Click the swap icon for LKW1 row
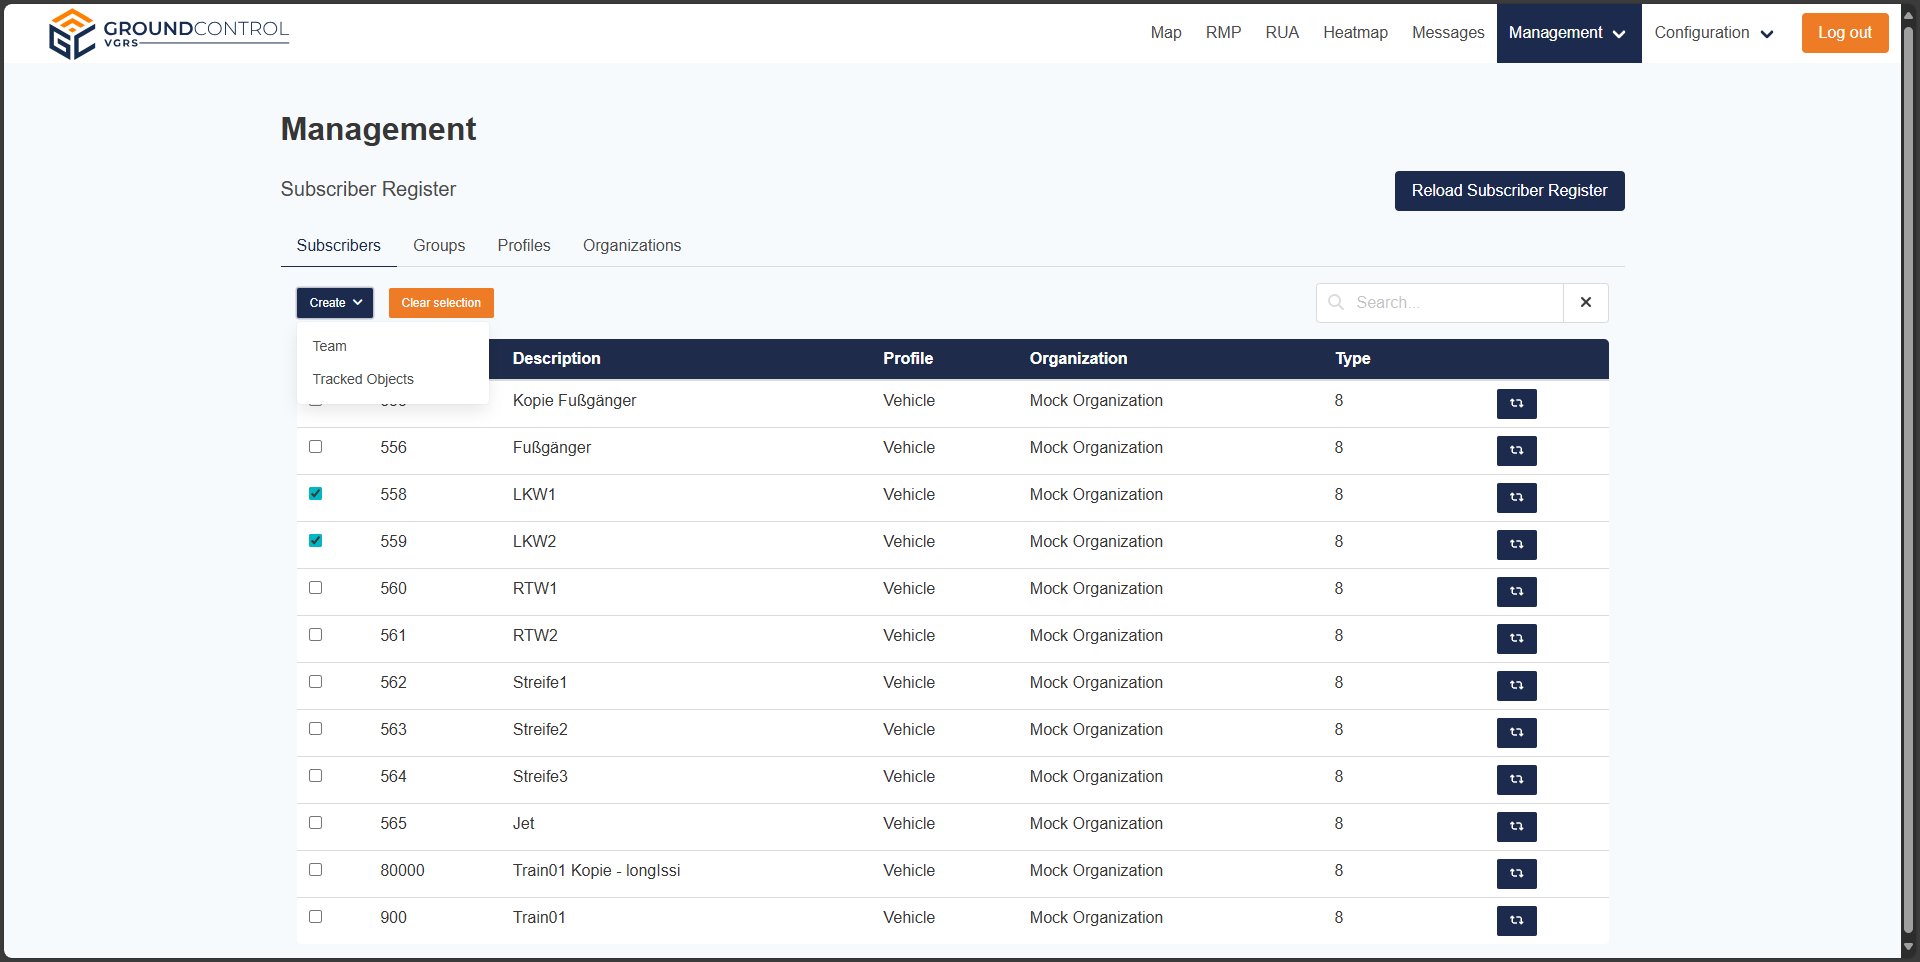Viewport: 1920px width, 962px height. 1516,497
